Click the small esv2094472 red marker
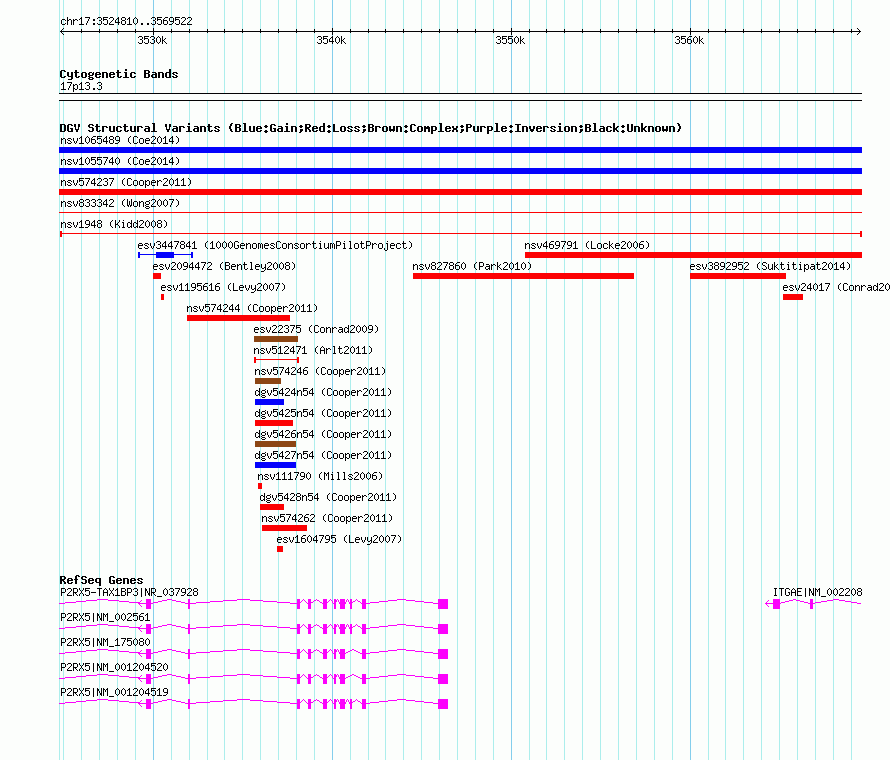This screenshot has height=760, width=890. 157,276
